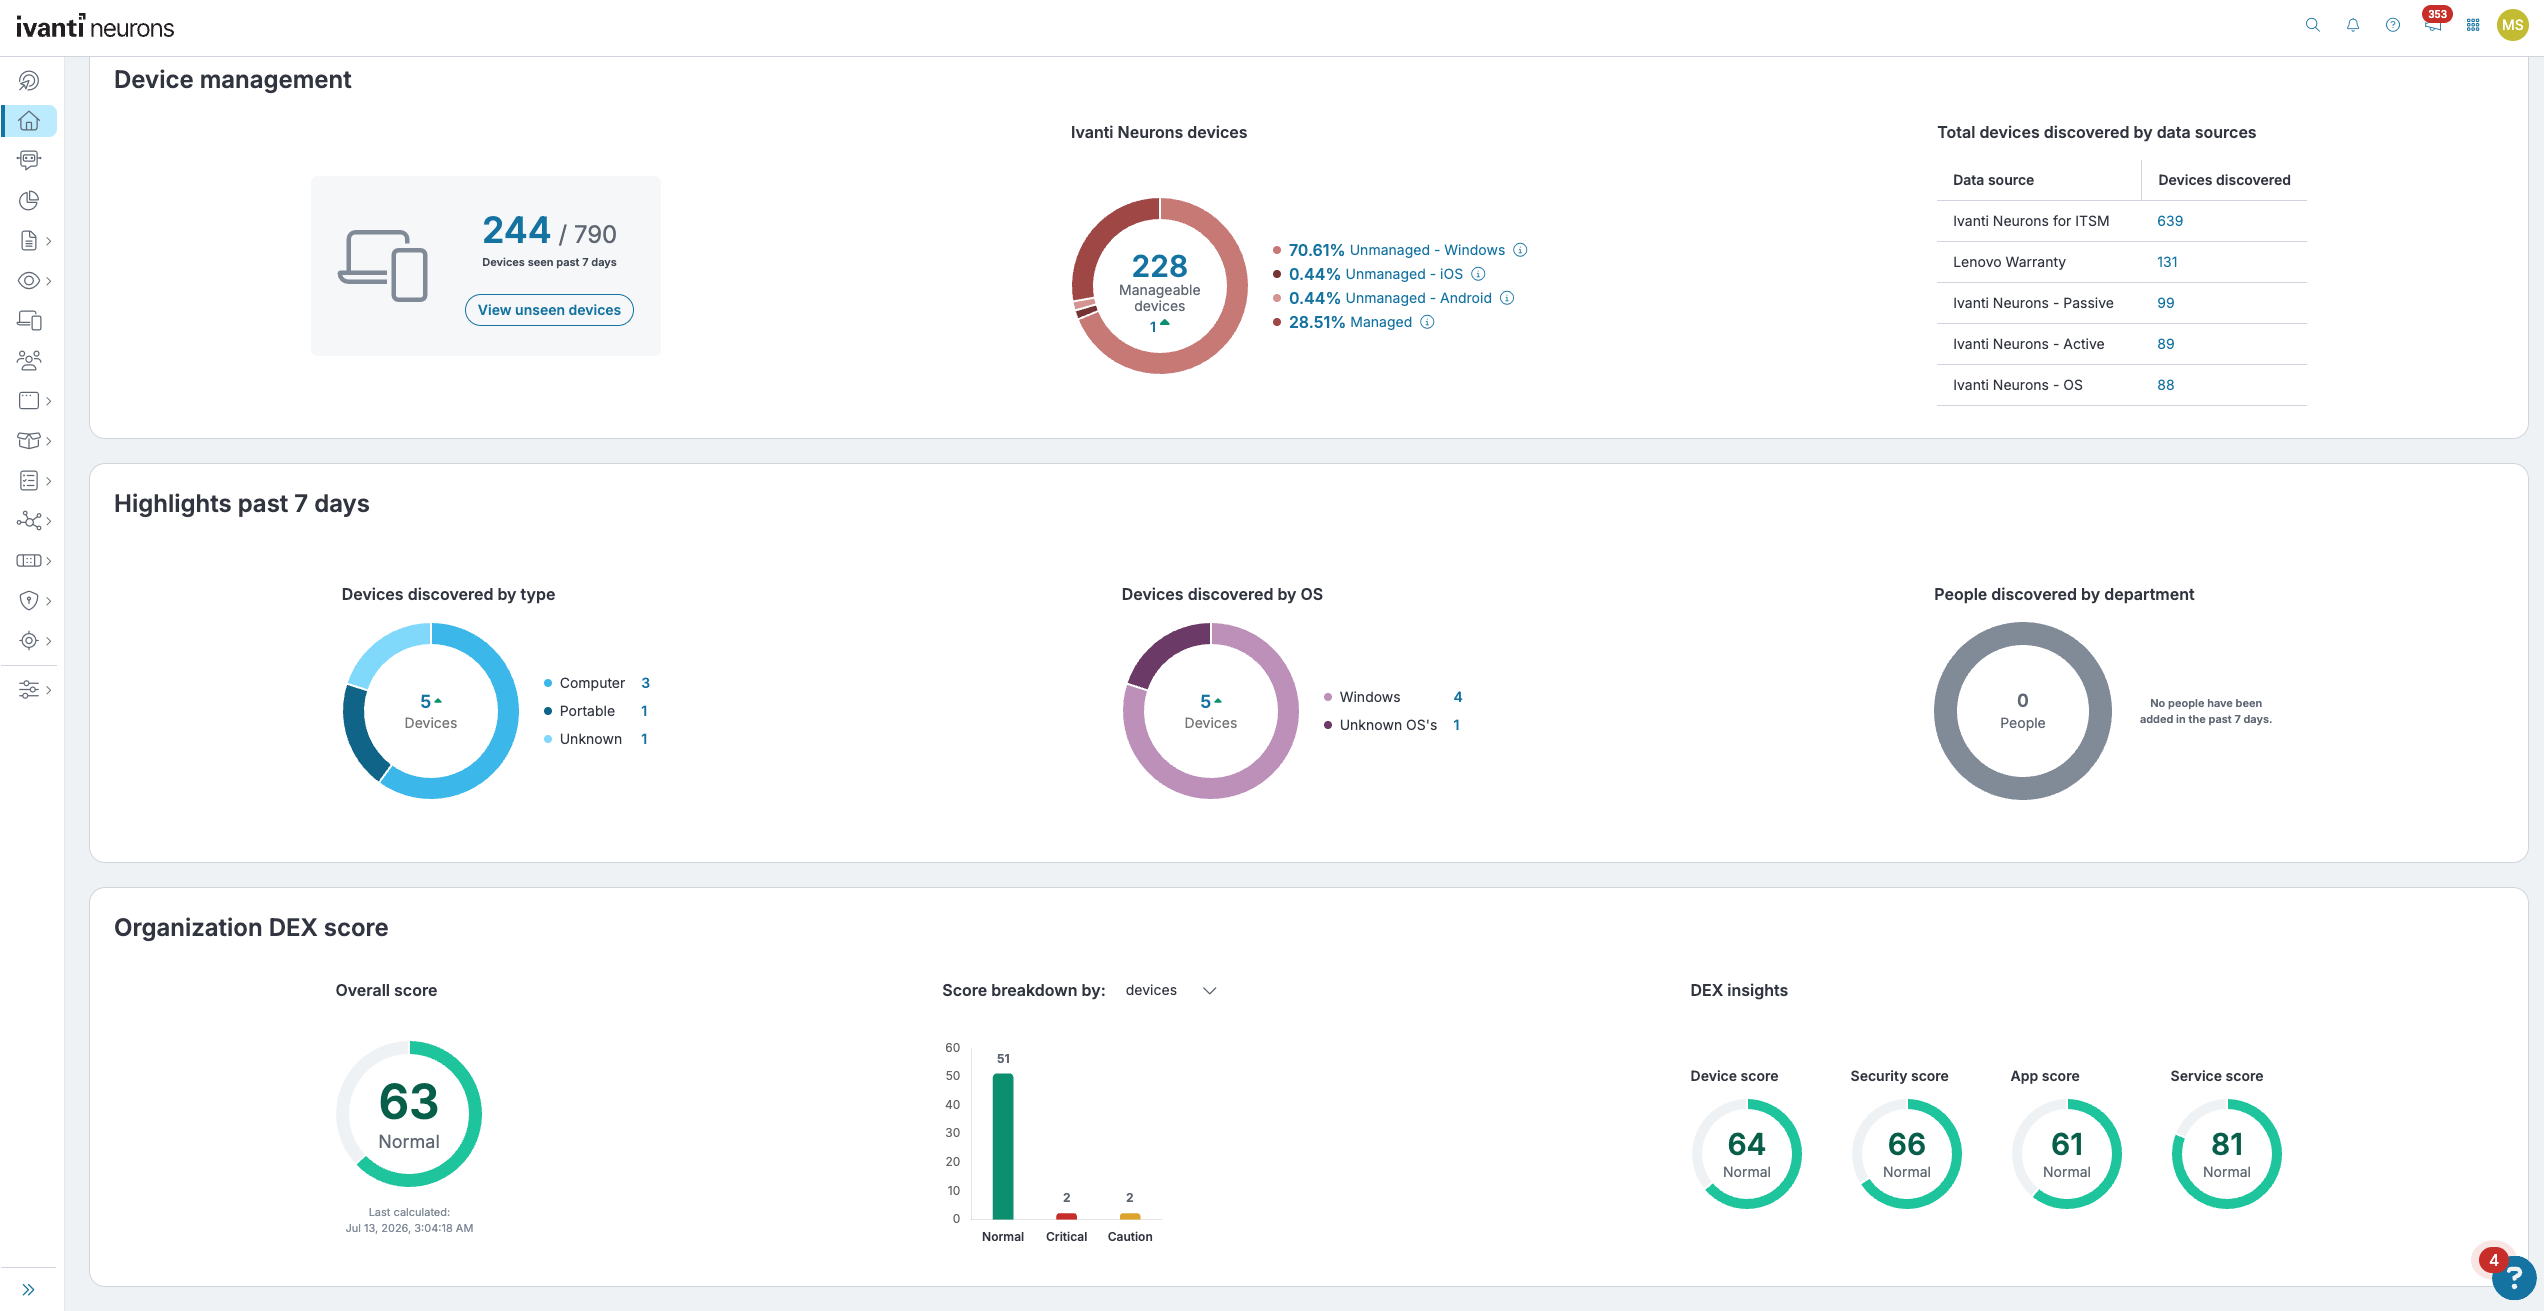Expand the package box submenu chevron
The width and height of the screenshot is (2544, 1311).
pos(48,441)
